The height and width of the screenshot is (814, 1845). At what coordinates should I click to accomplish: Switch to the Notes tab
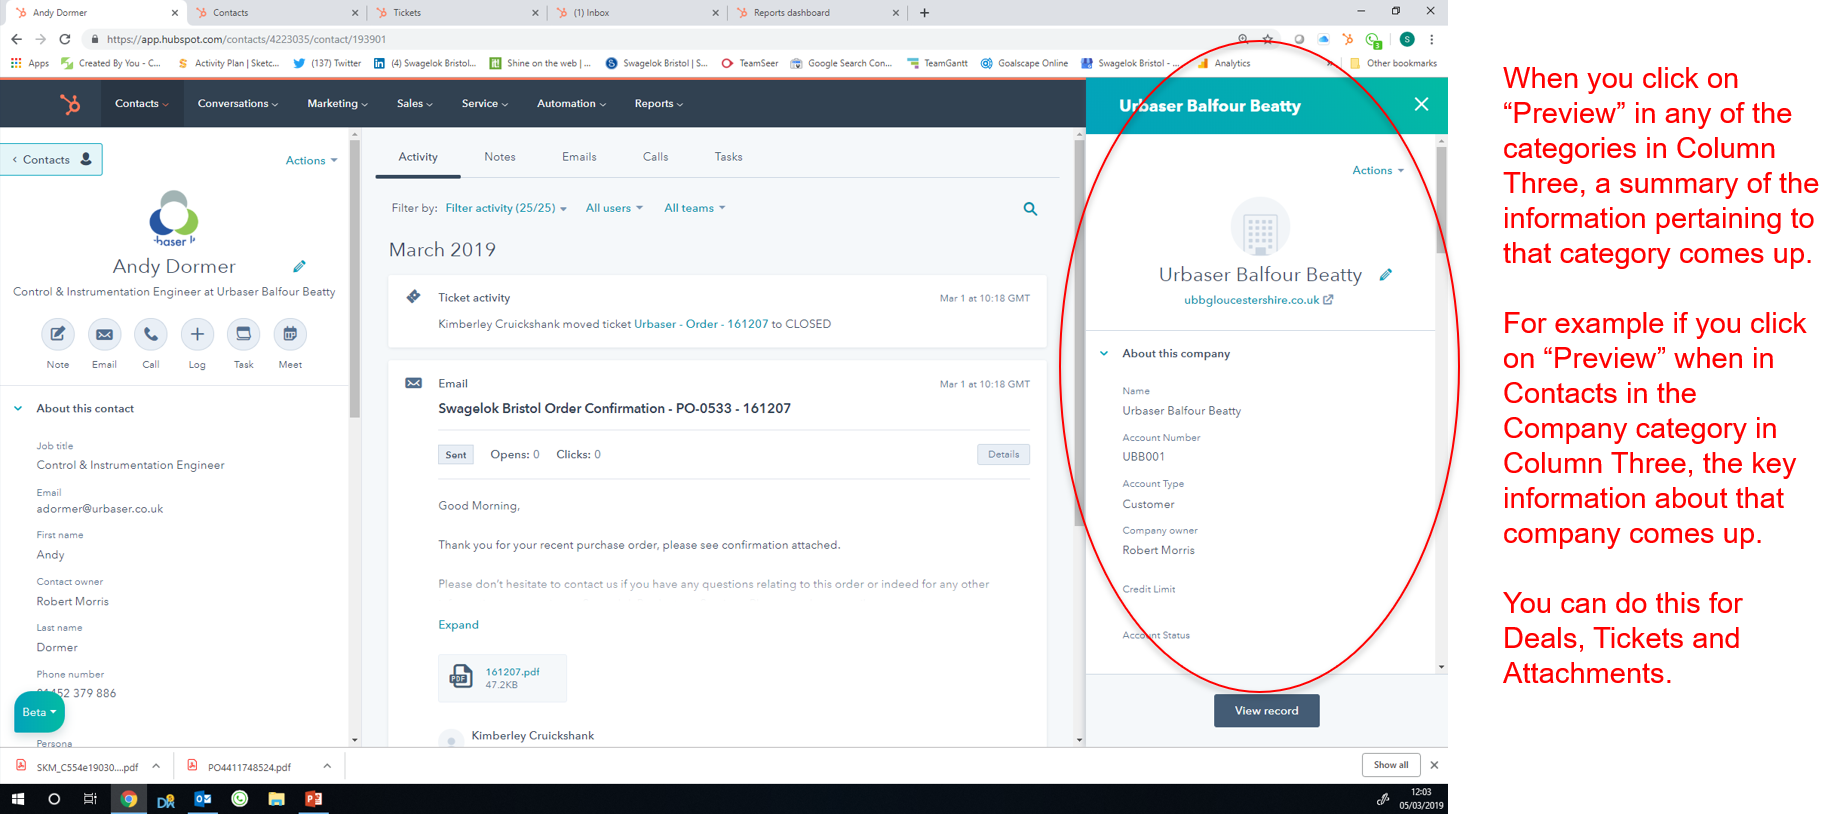[x=500, y=157]
